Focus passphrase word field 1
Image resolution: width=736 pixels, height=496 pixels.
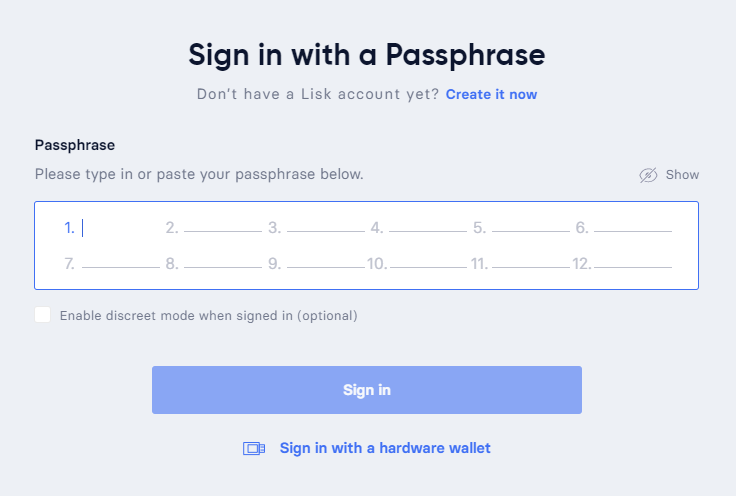(121, 228)
